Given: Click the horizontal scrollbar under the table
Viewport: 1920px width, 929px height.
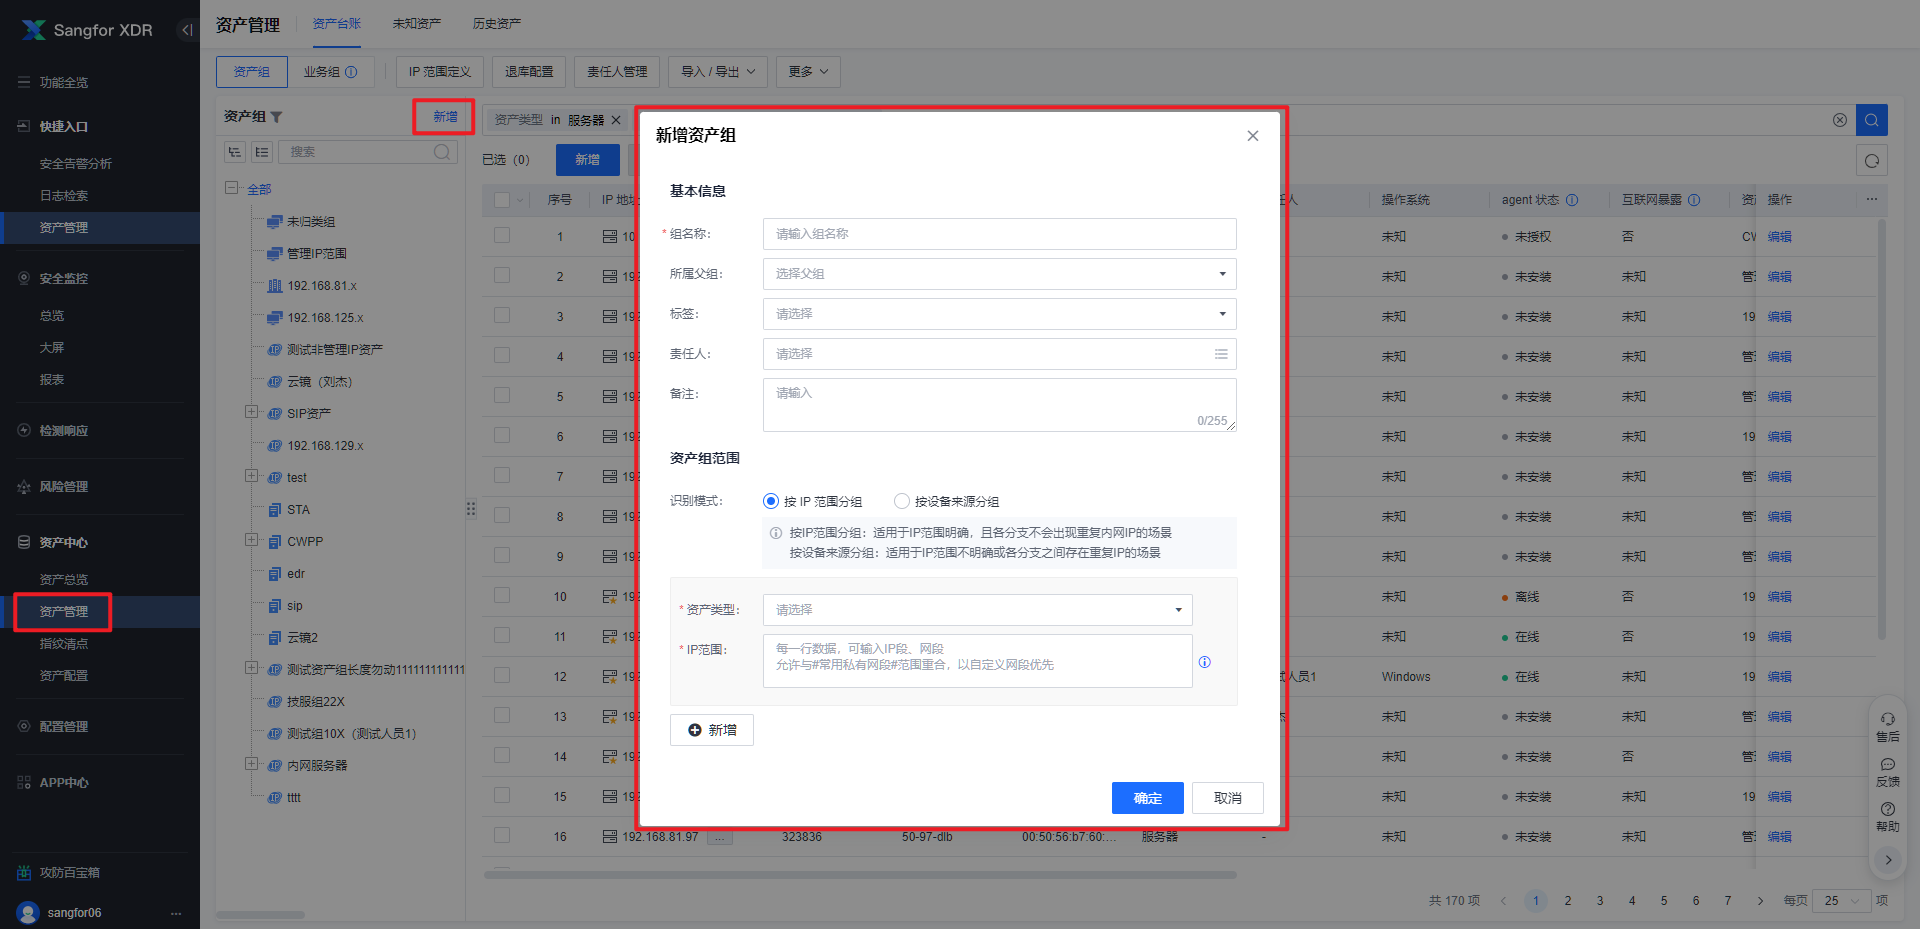Looking at the screenshot, I should [x=860, y=875].
